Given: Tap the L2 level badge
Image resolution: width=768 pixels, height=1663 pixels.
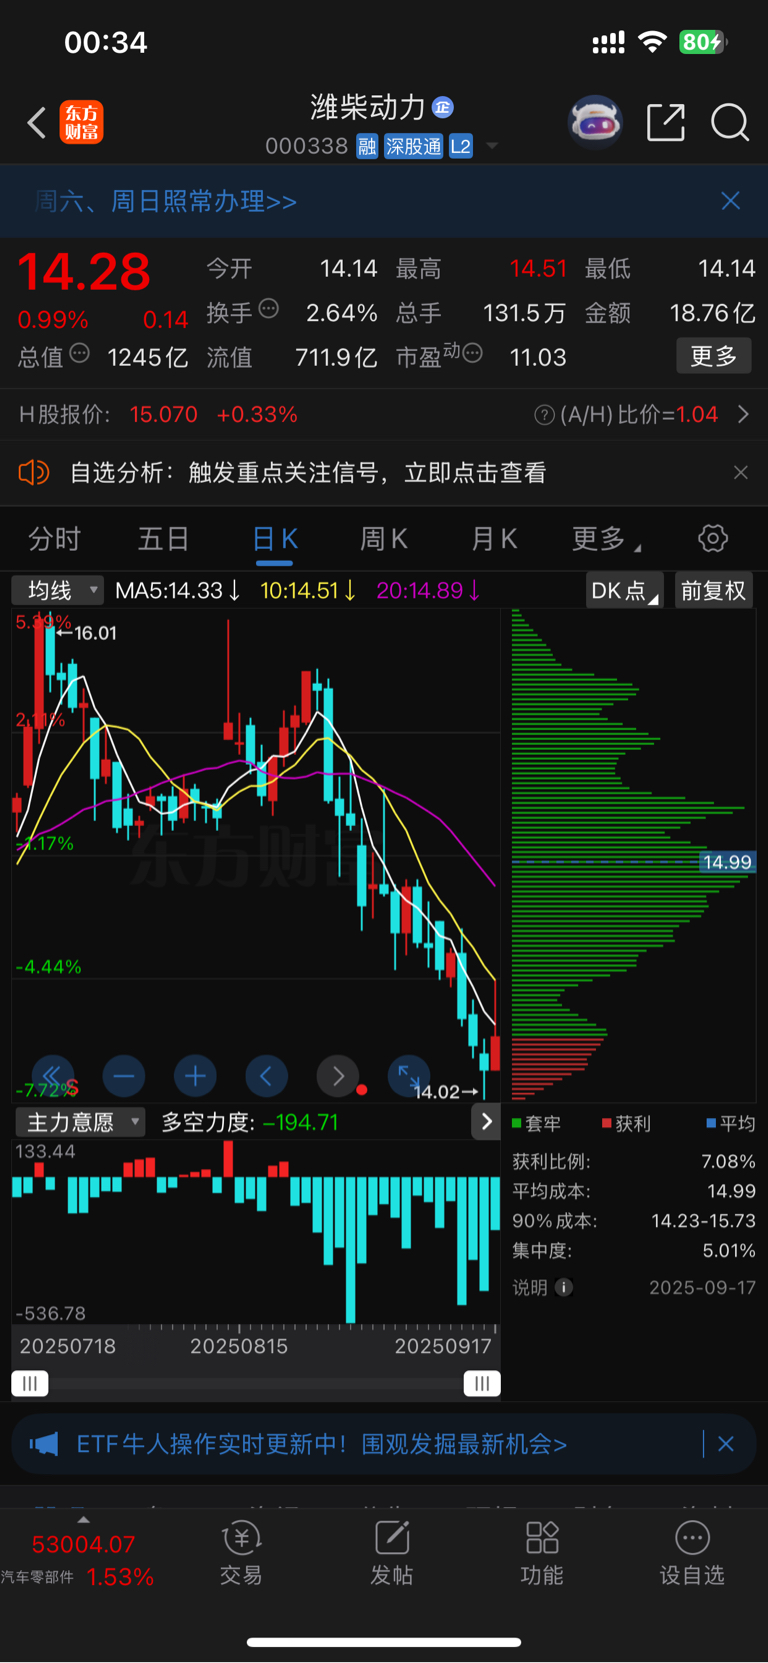Looking at the screenshot, I should coord(460,146).
